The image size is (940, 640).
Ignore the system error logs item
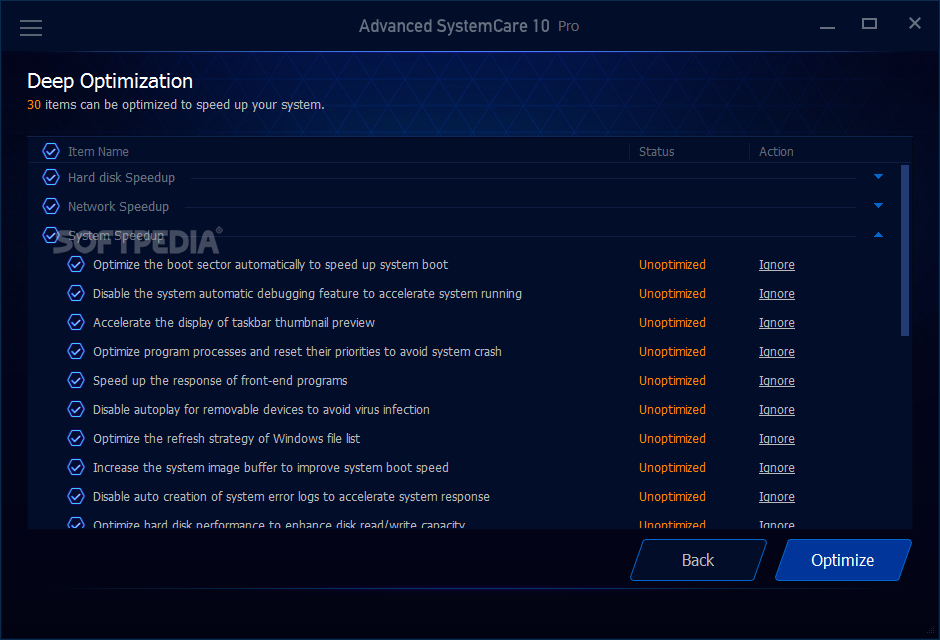(x=776, y=497)
